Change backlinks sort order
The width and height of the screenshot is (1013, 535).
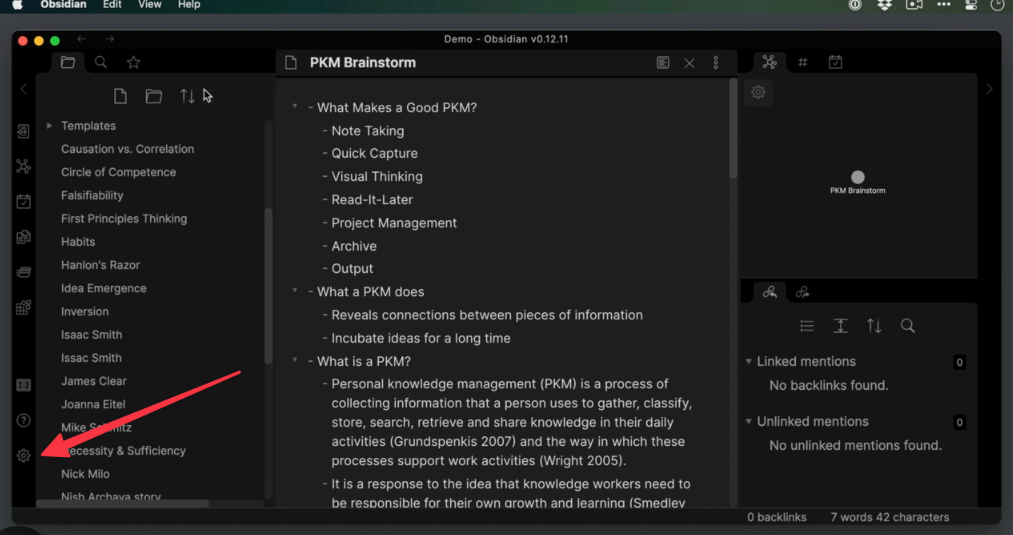pos(874,326)
